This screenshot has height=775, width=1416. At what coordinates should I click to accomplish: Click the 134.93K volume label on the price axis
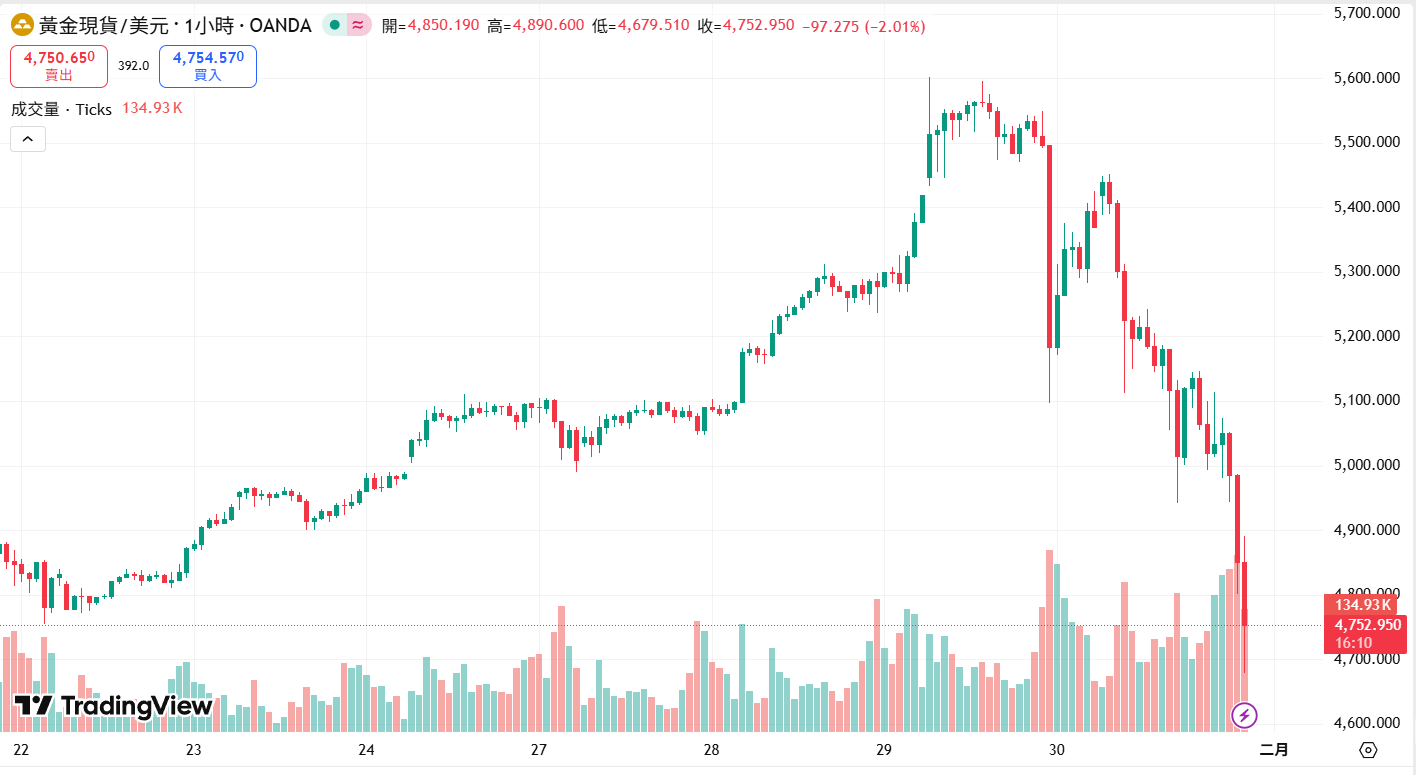(1365, 605)
